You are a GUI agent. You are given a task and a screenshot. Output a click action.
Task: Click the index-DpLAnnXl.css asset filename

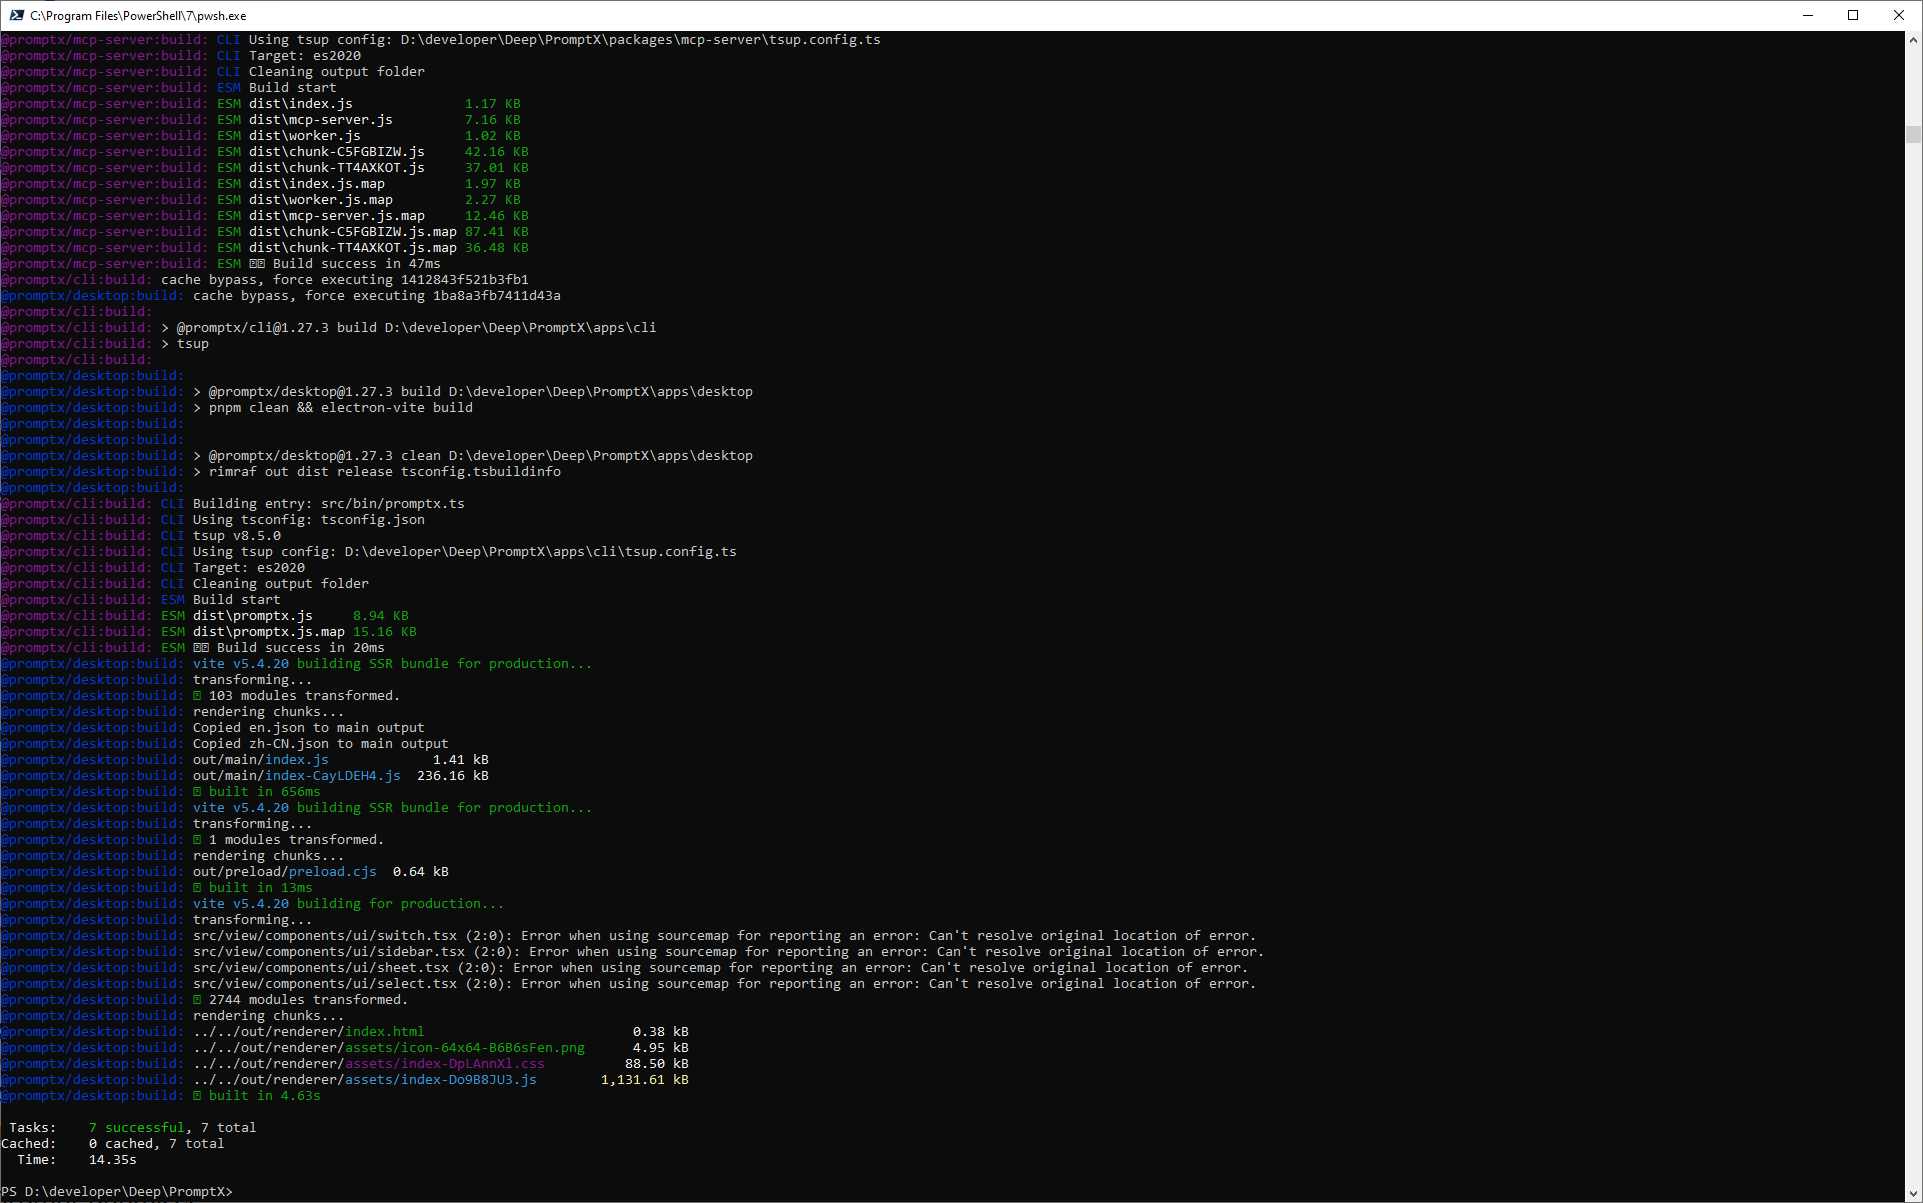472,1063
